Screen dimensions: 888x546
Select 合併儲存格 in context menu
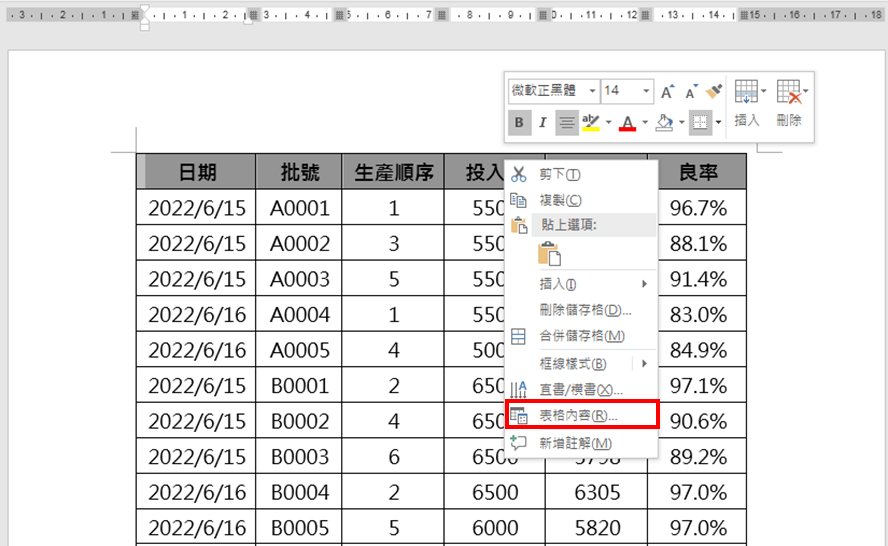click(582, 336)
